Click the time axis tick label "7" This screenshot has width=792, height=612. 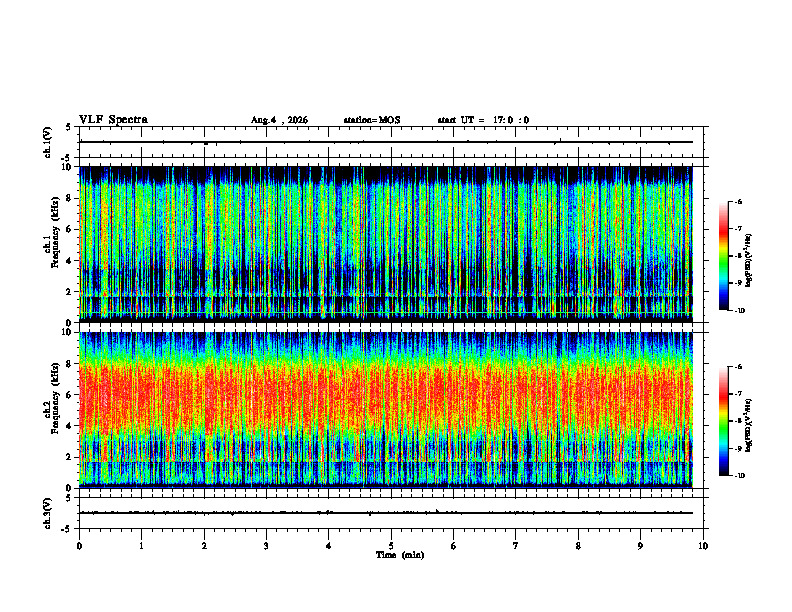[516, 546]
